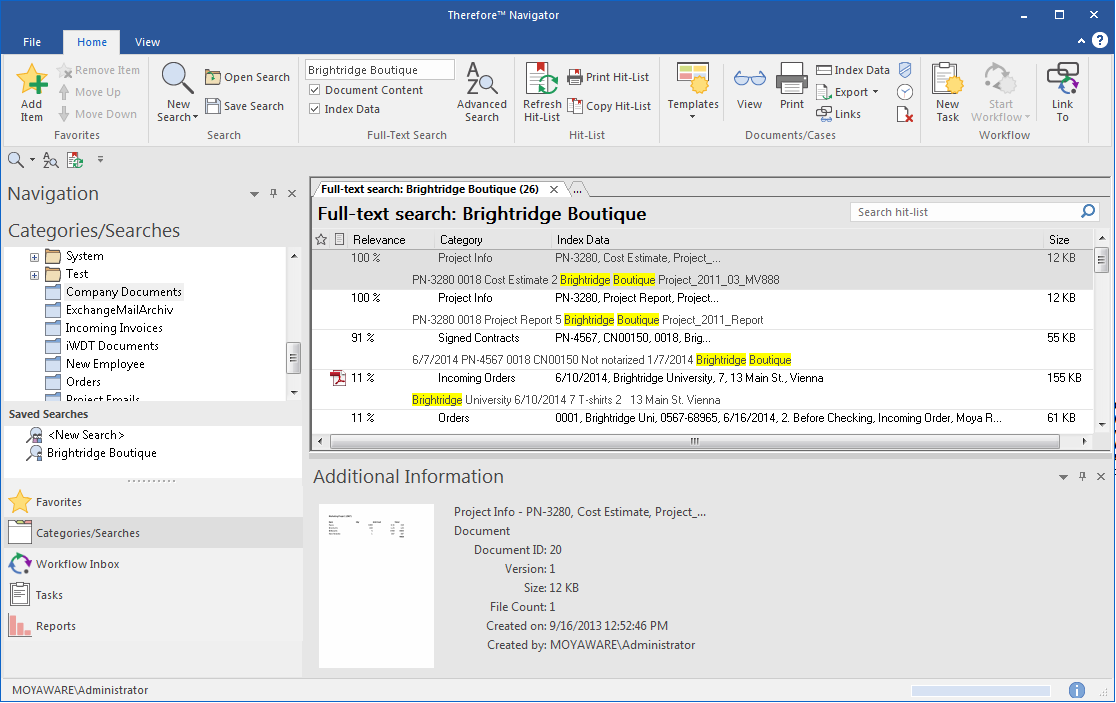Expand the Test folder tree node
Viewport: 1116px width, 703px height.
pyautogui.click(x=34, y=275)
